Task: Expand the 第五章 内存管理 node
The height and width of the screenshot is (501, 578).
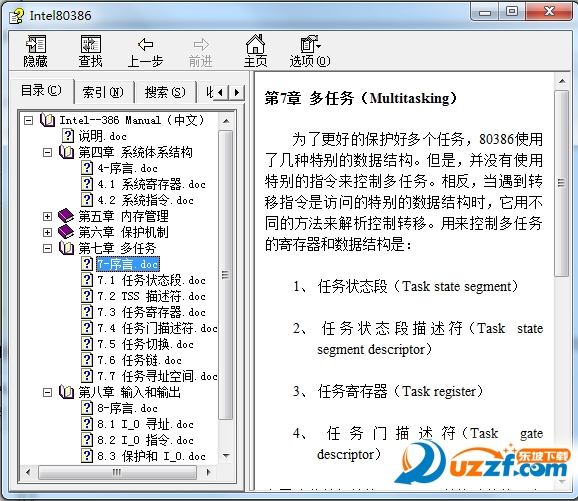Action: [x=48, y=216]
